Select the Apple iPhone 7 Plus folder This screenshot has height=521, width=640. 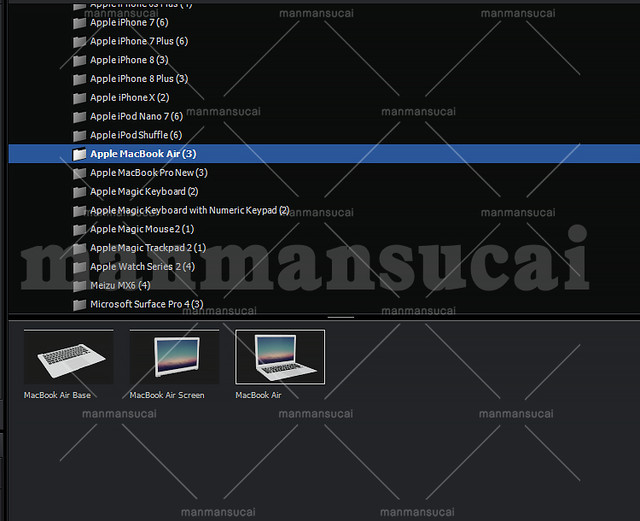coord(138,41)
